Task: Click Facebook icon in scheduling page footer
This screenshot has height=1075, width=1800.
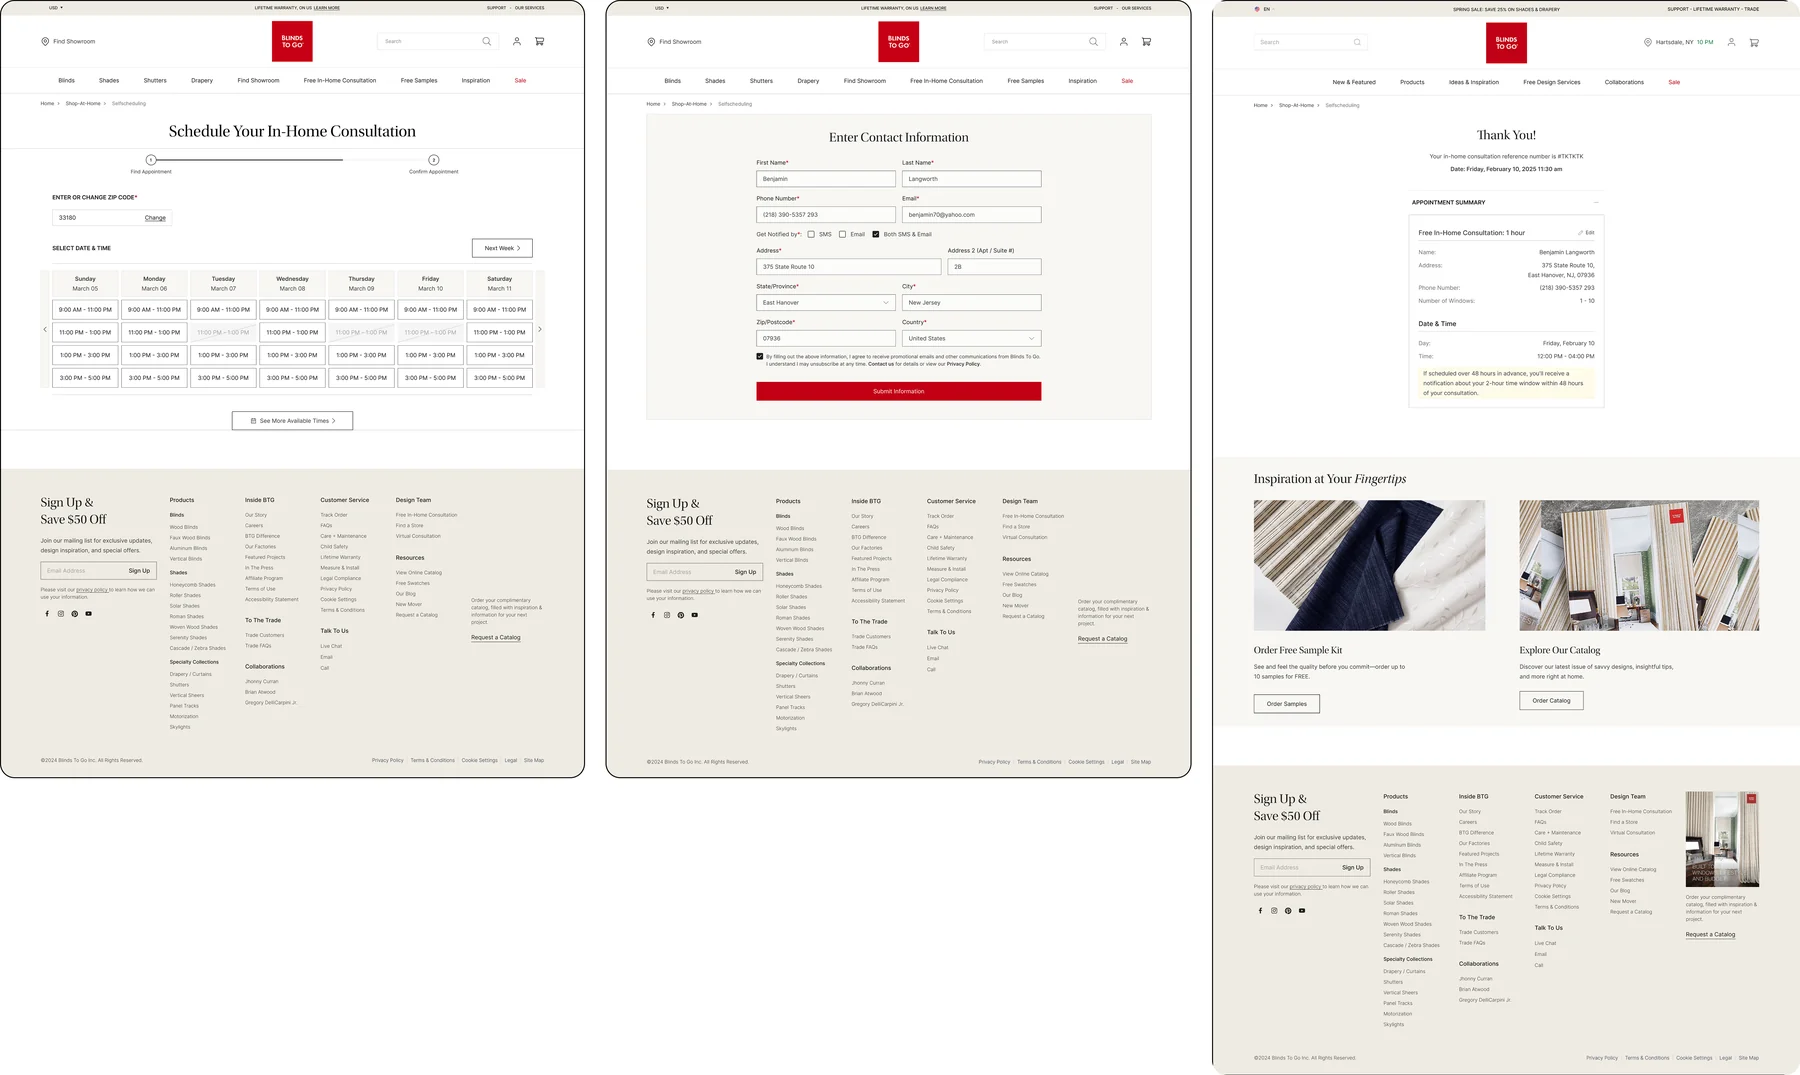Action: point(47,614)
